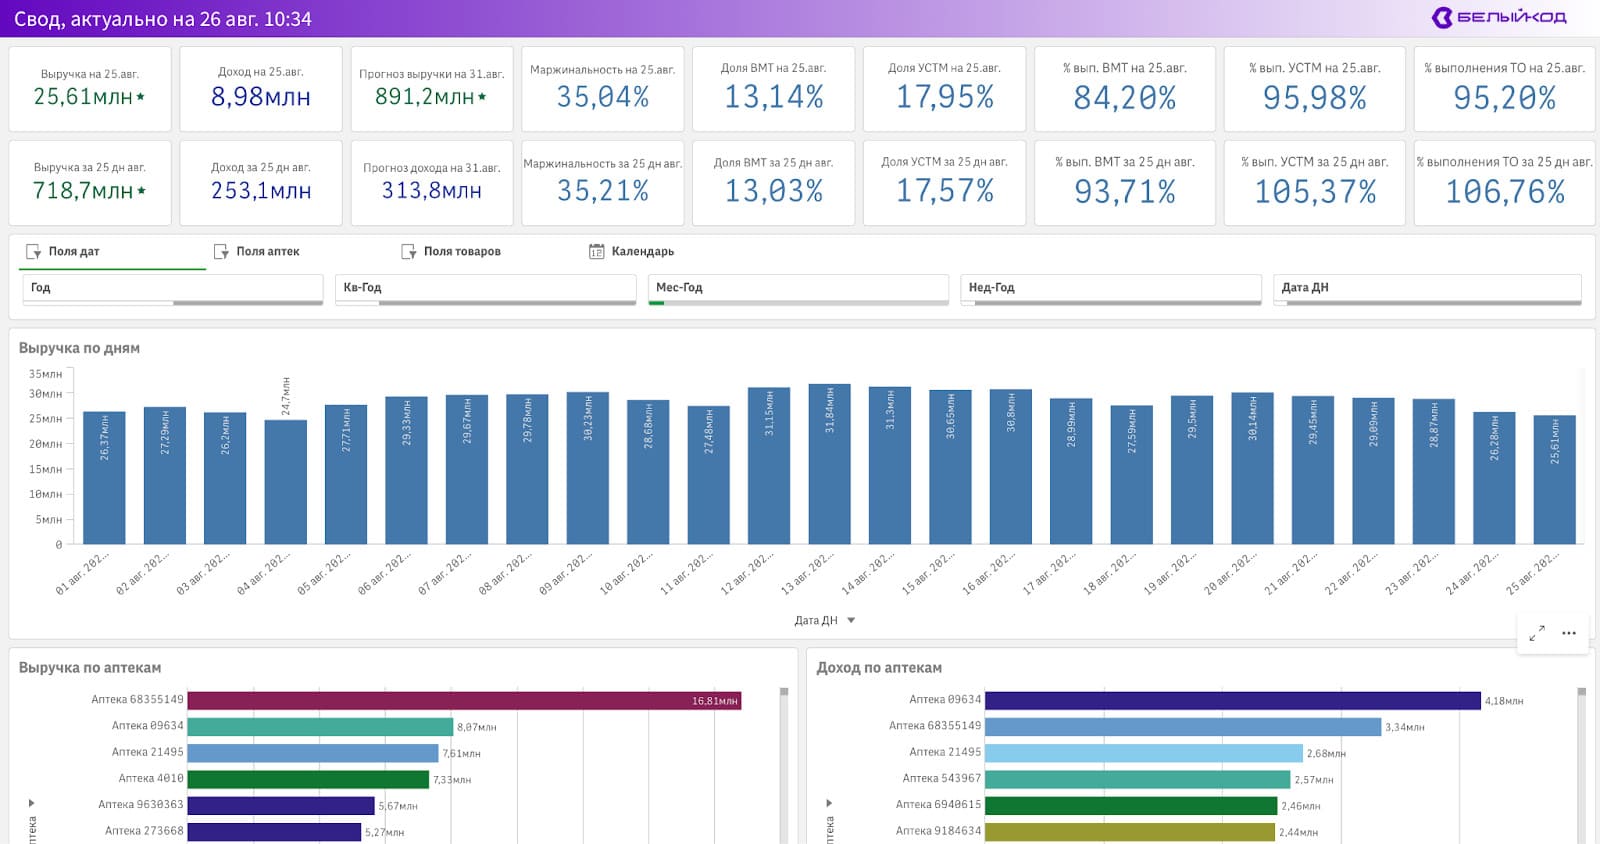
Task: Click the 01 авг. bar labeled 26,37млн
Action: [x=104, y=478]
